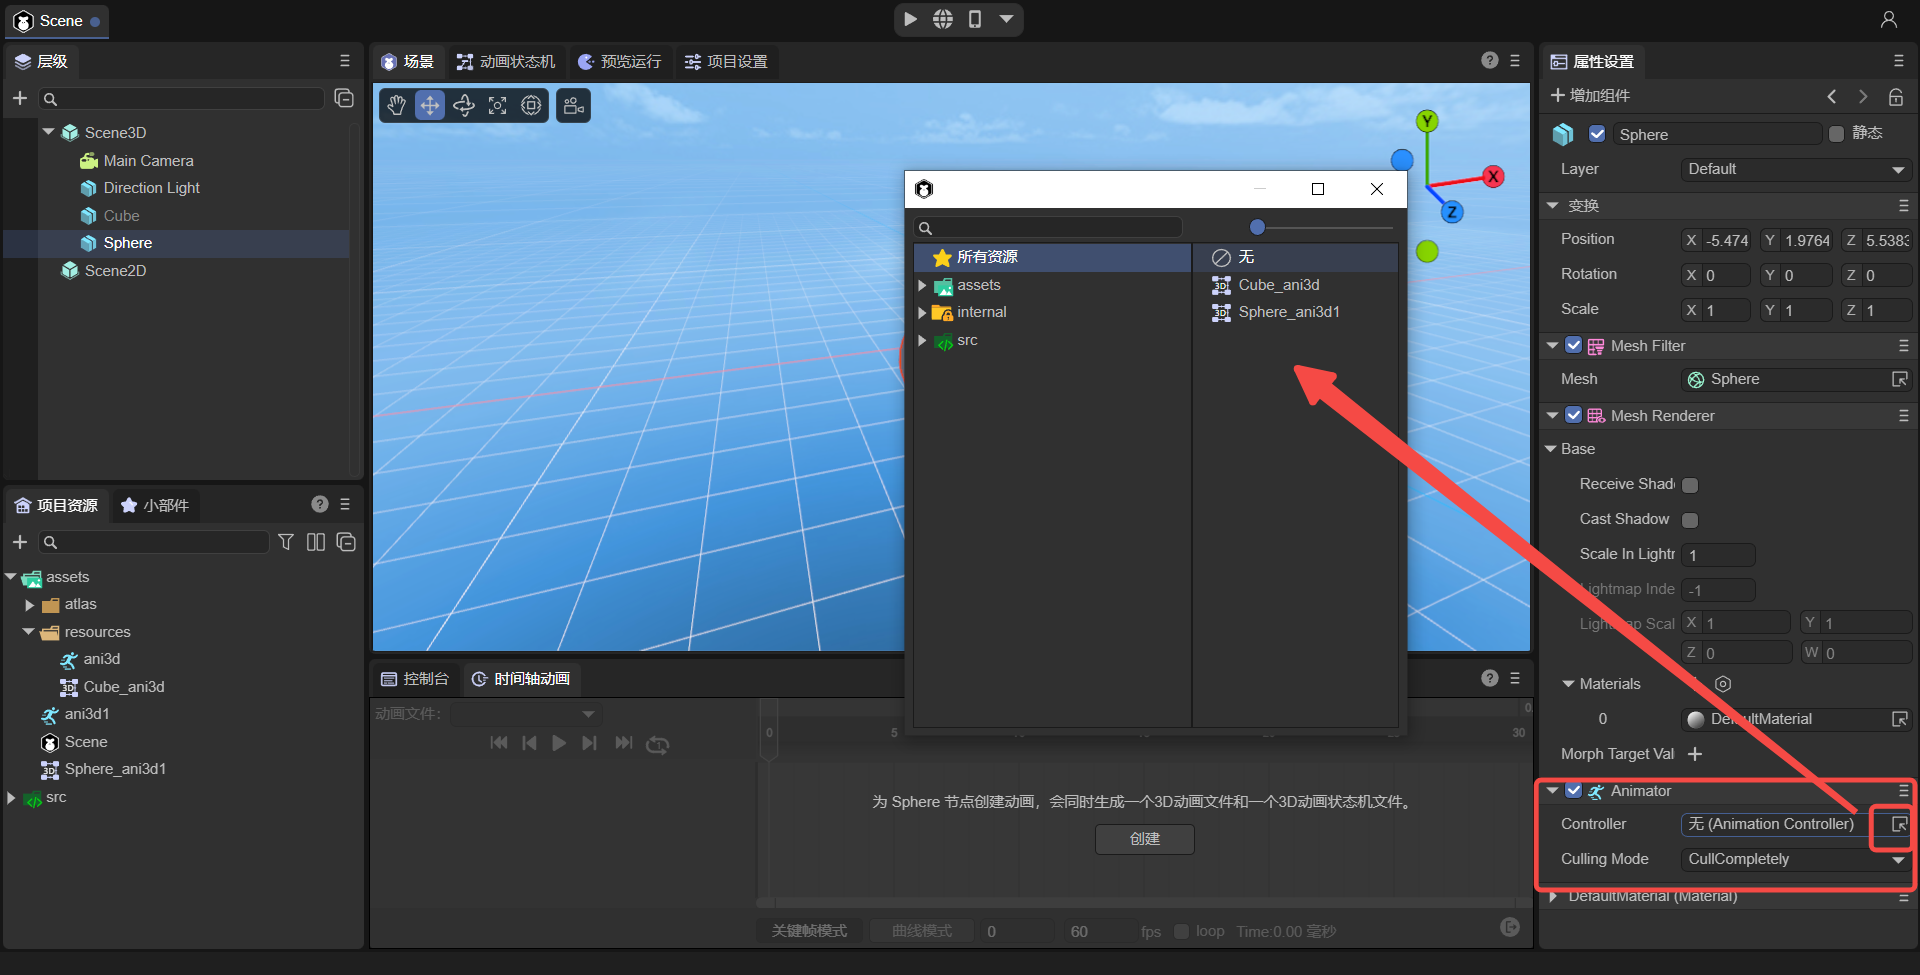Click the 创建 button in timeline panel
The image size is (1920, 975).
1144,839
